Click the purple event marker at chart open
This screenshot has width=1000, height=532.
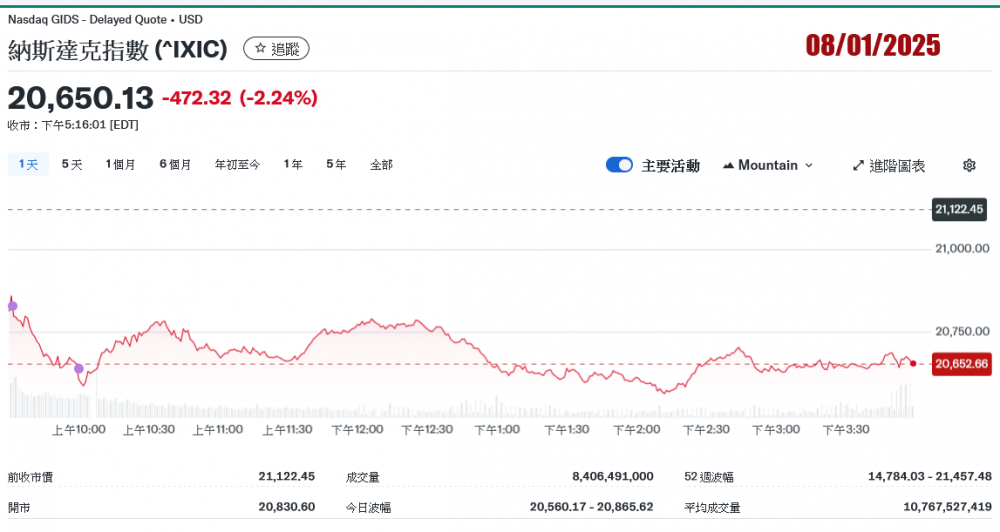[12, 306]
